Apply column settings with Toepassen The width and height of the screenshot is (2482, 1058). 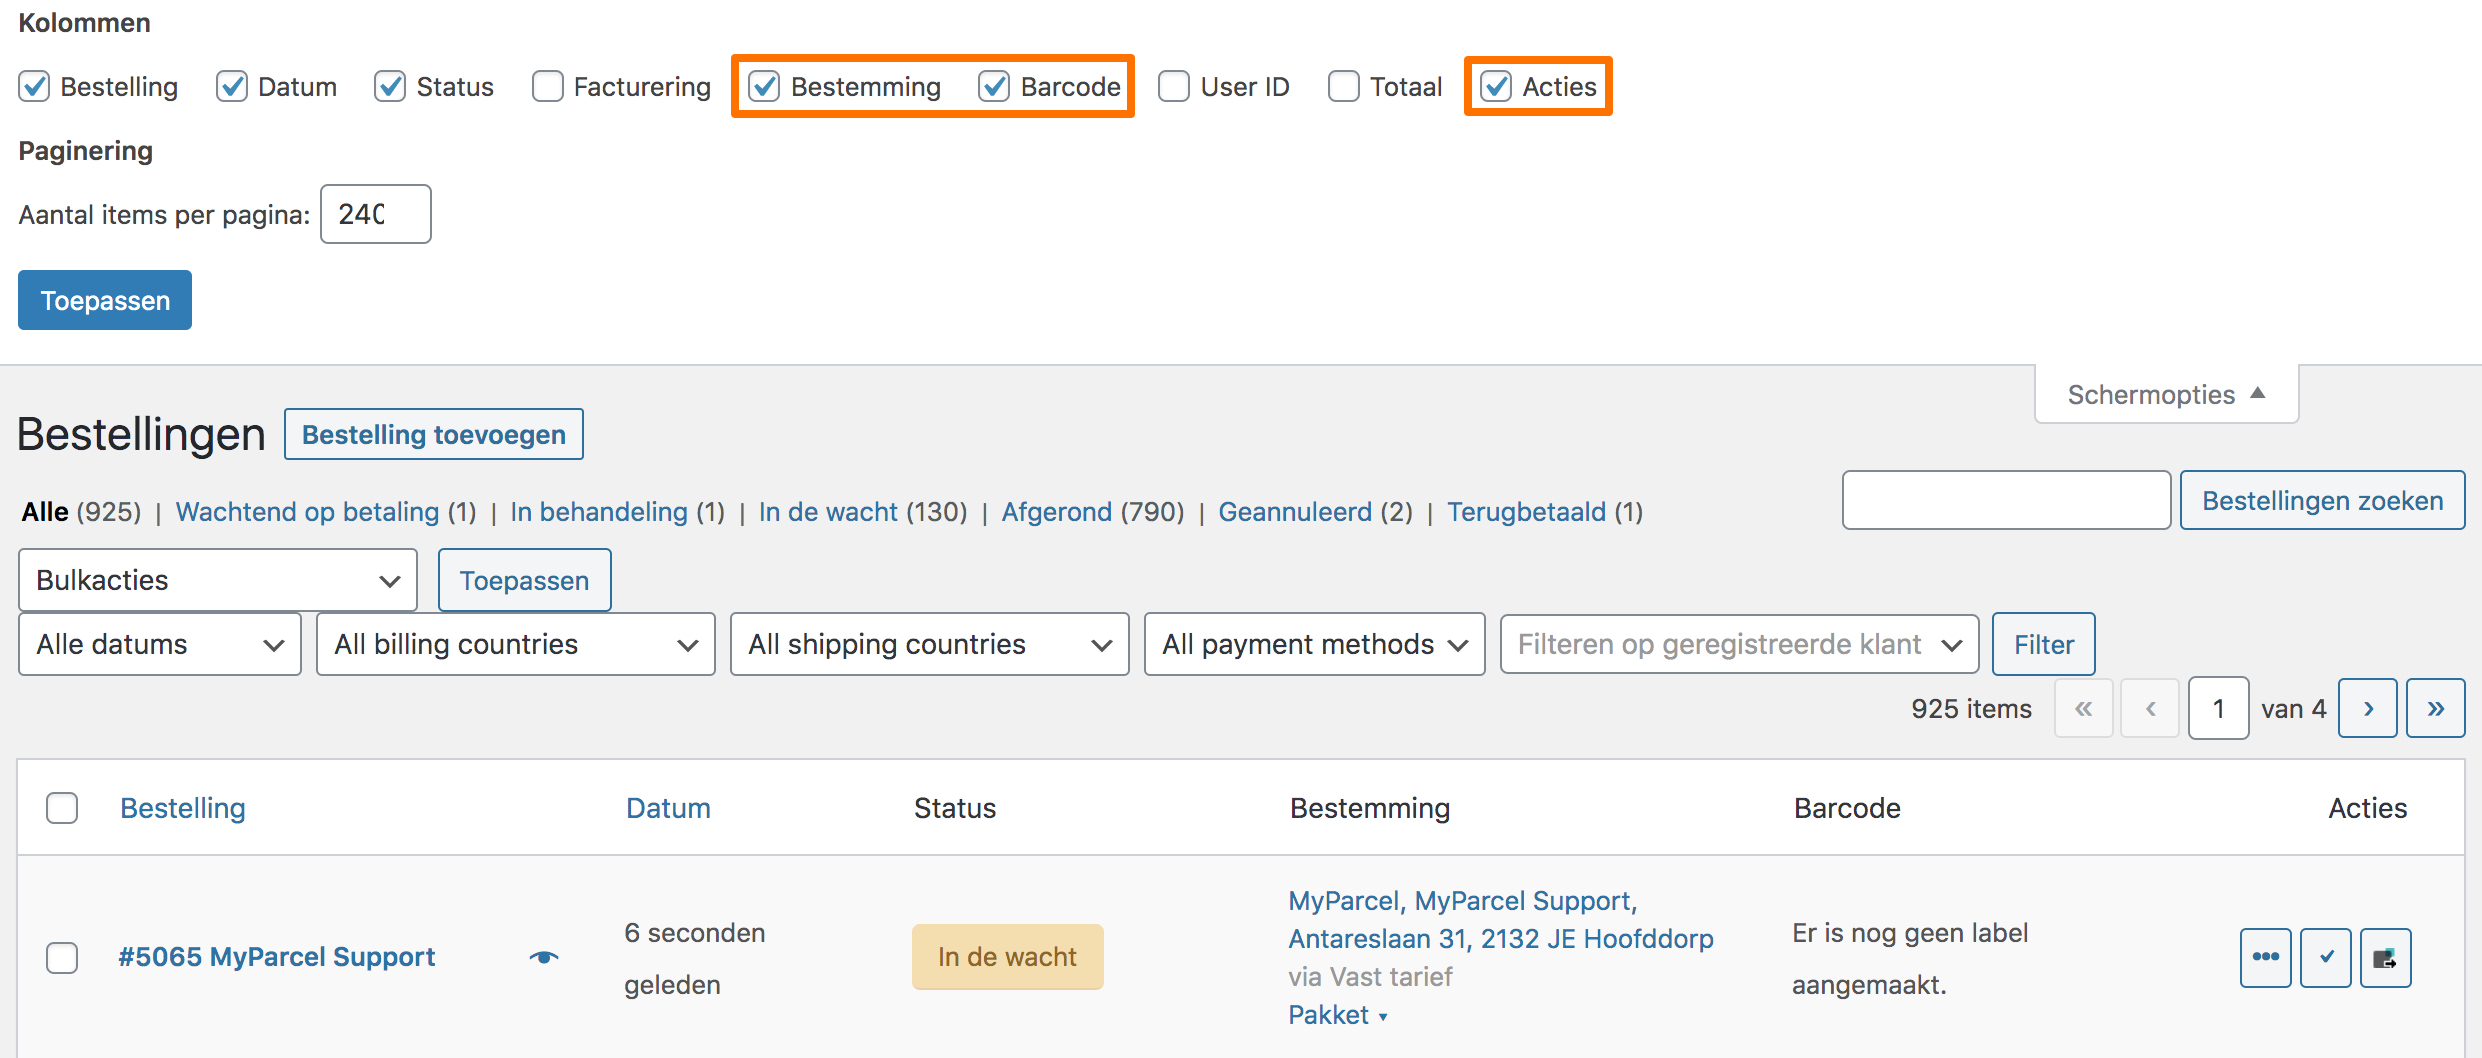tap(104, 300)
